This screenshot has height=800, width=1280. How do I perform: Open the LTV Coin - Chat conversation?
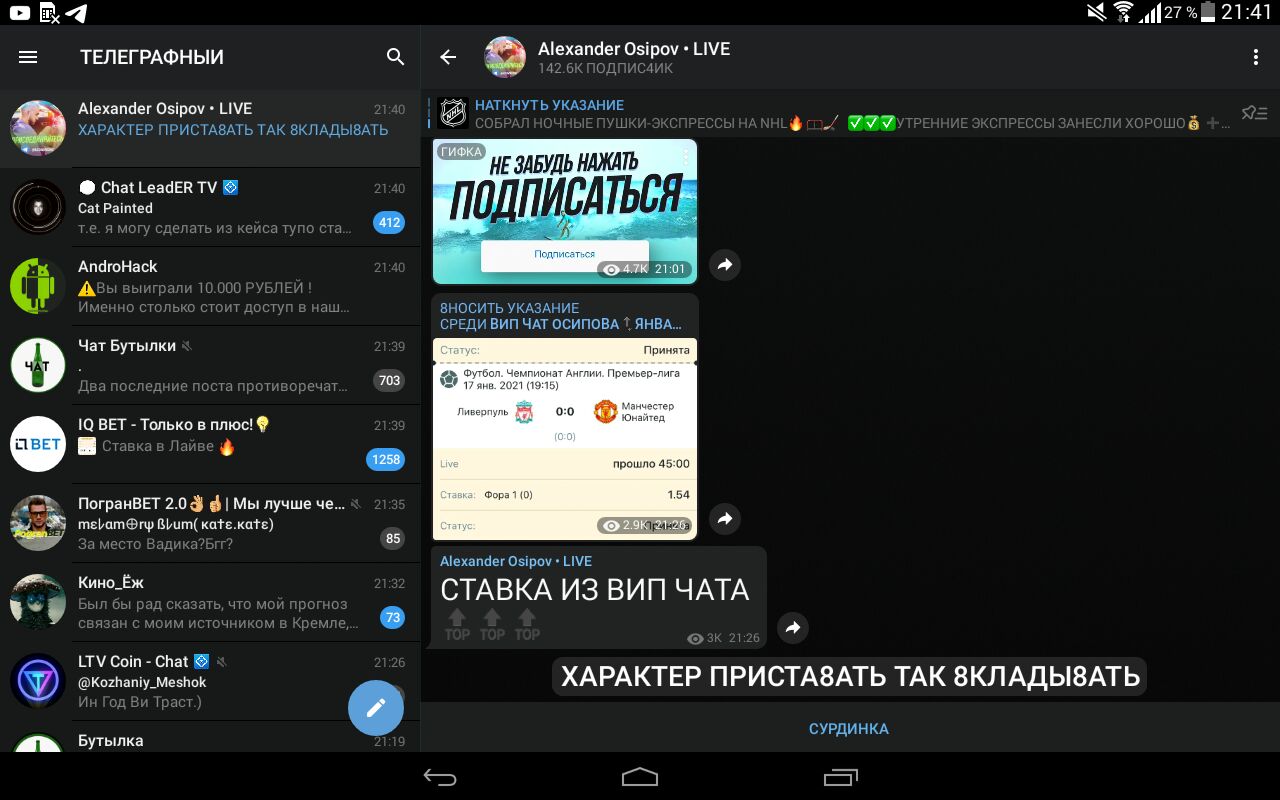pos(210,681)
